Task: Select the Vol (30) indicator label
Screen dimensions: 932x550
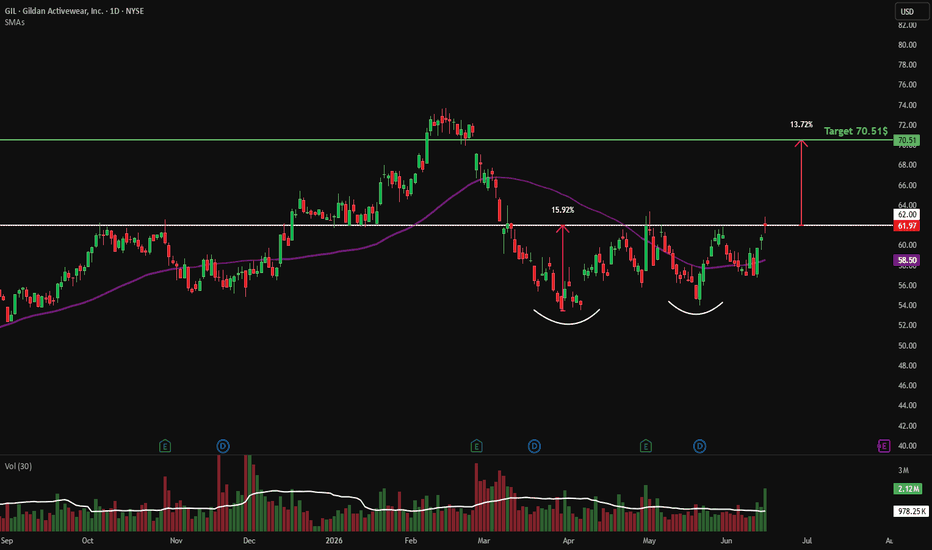Action: (18, 466)
